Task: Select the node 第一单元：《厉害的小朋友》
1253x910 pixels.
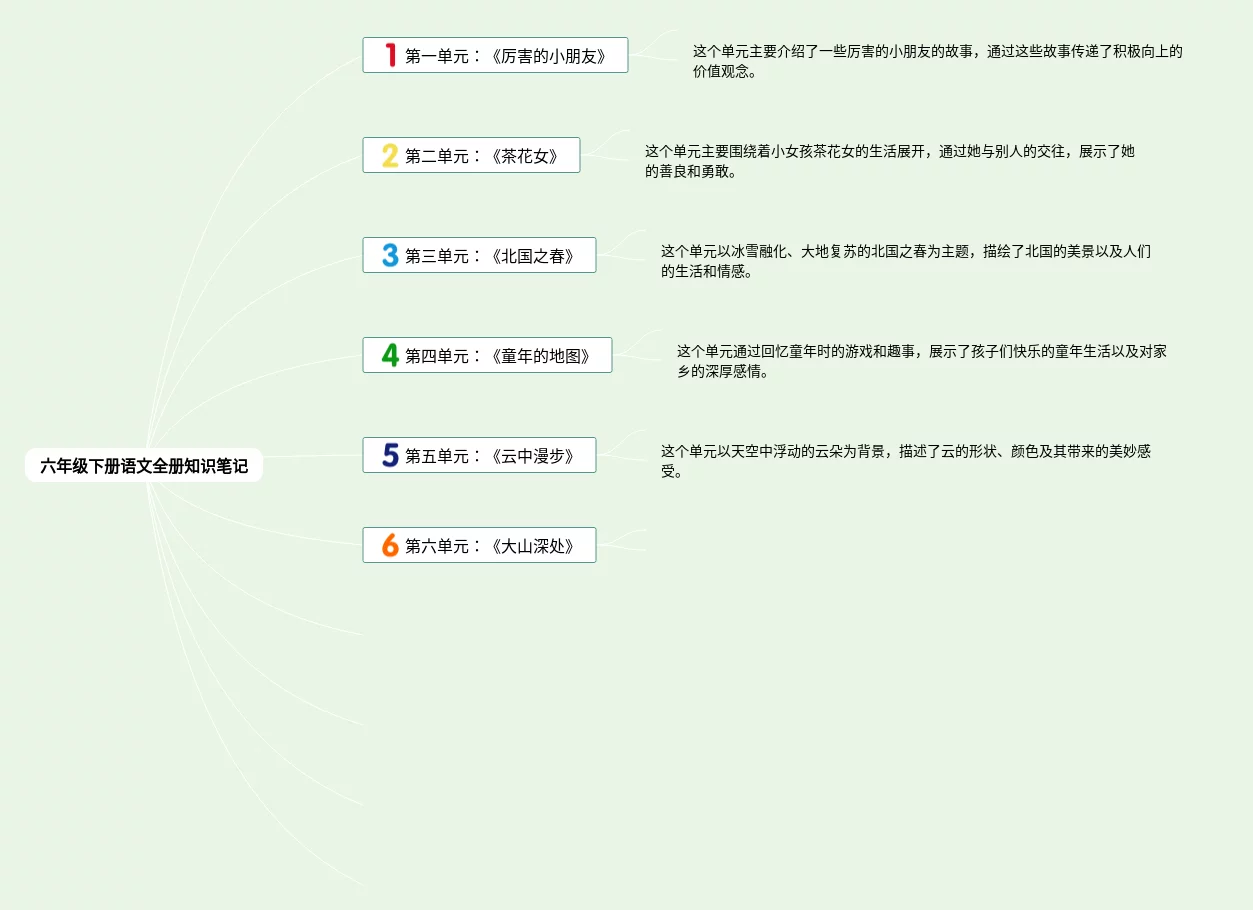Action: click(495, 55)
